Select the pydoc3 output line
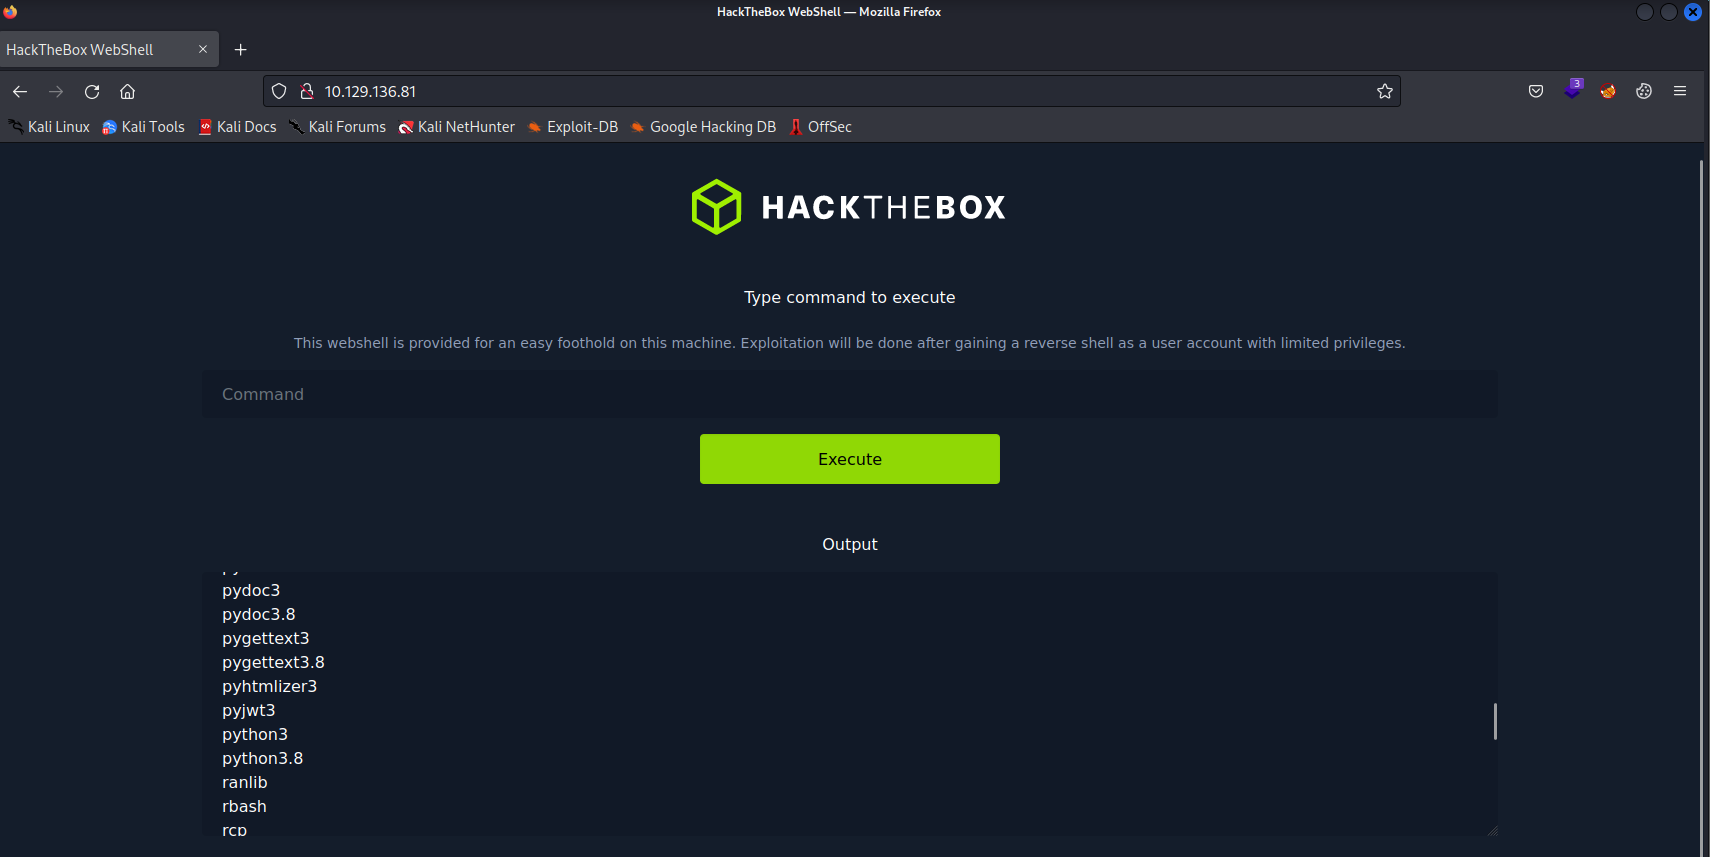 click(x=251, y=590)
